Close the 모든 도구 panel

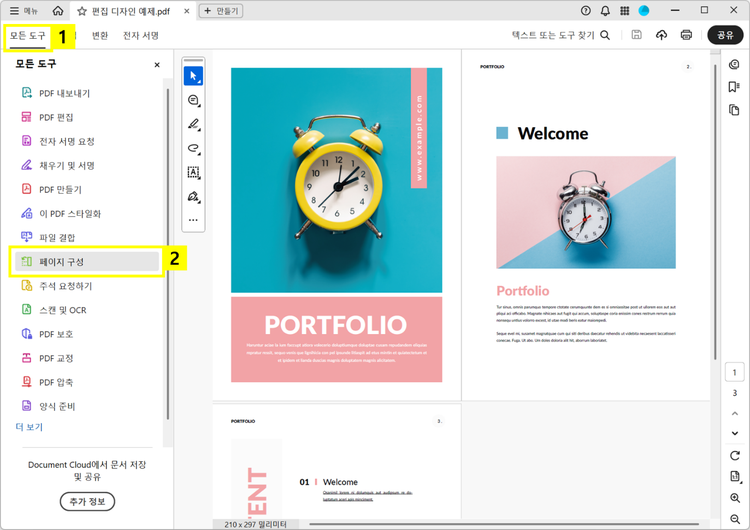157,65
